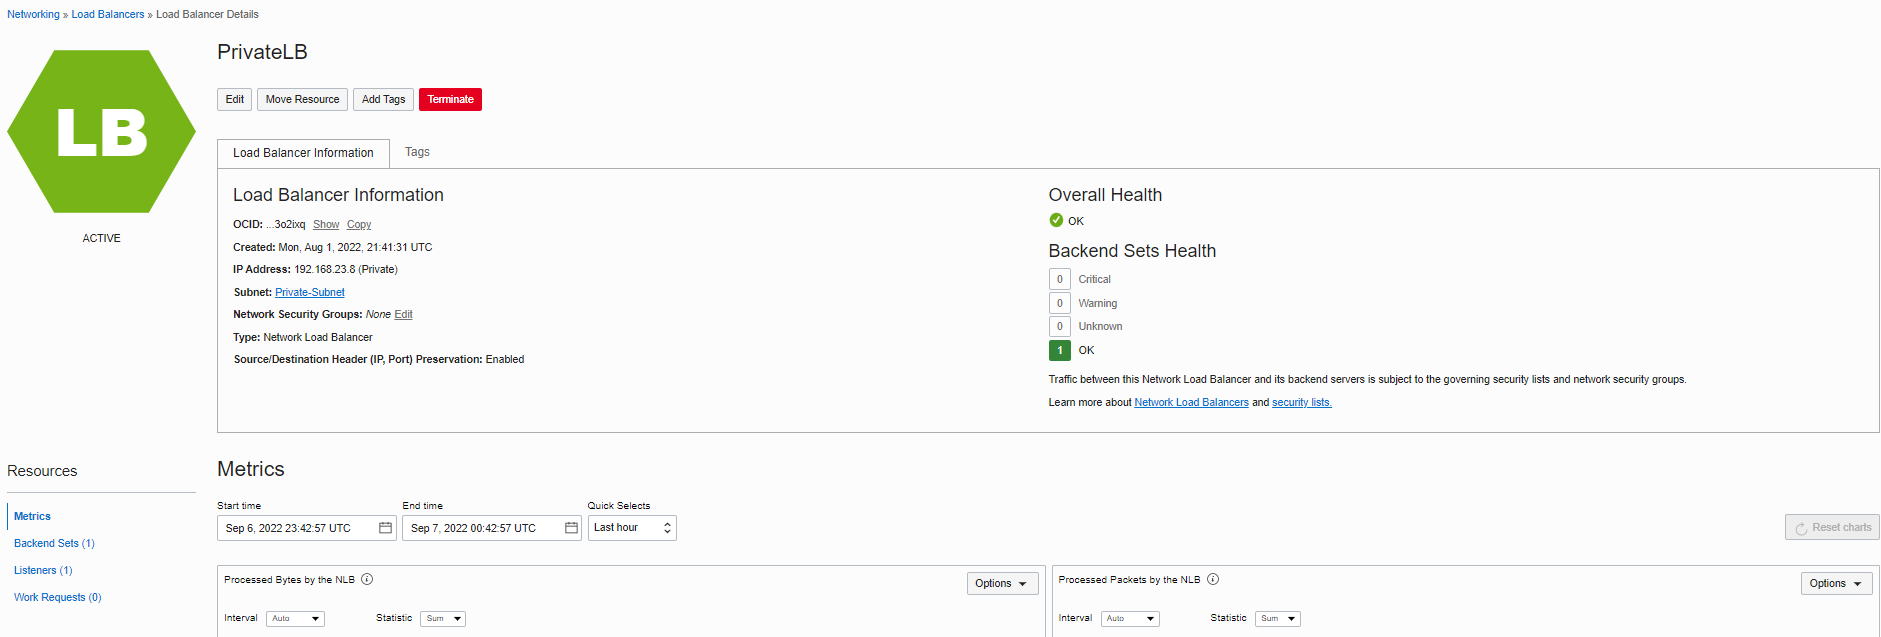Open Listeners (1) resource
Image resolution: width=1881 pixels, height=637 pixels.
[x=43, y=570]
